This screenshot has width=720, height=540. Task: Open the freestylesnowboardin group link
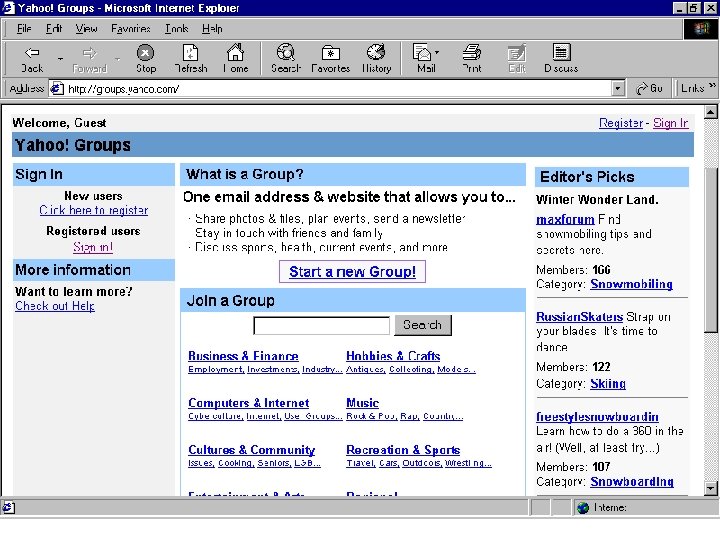(597, 416)
